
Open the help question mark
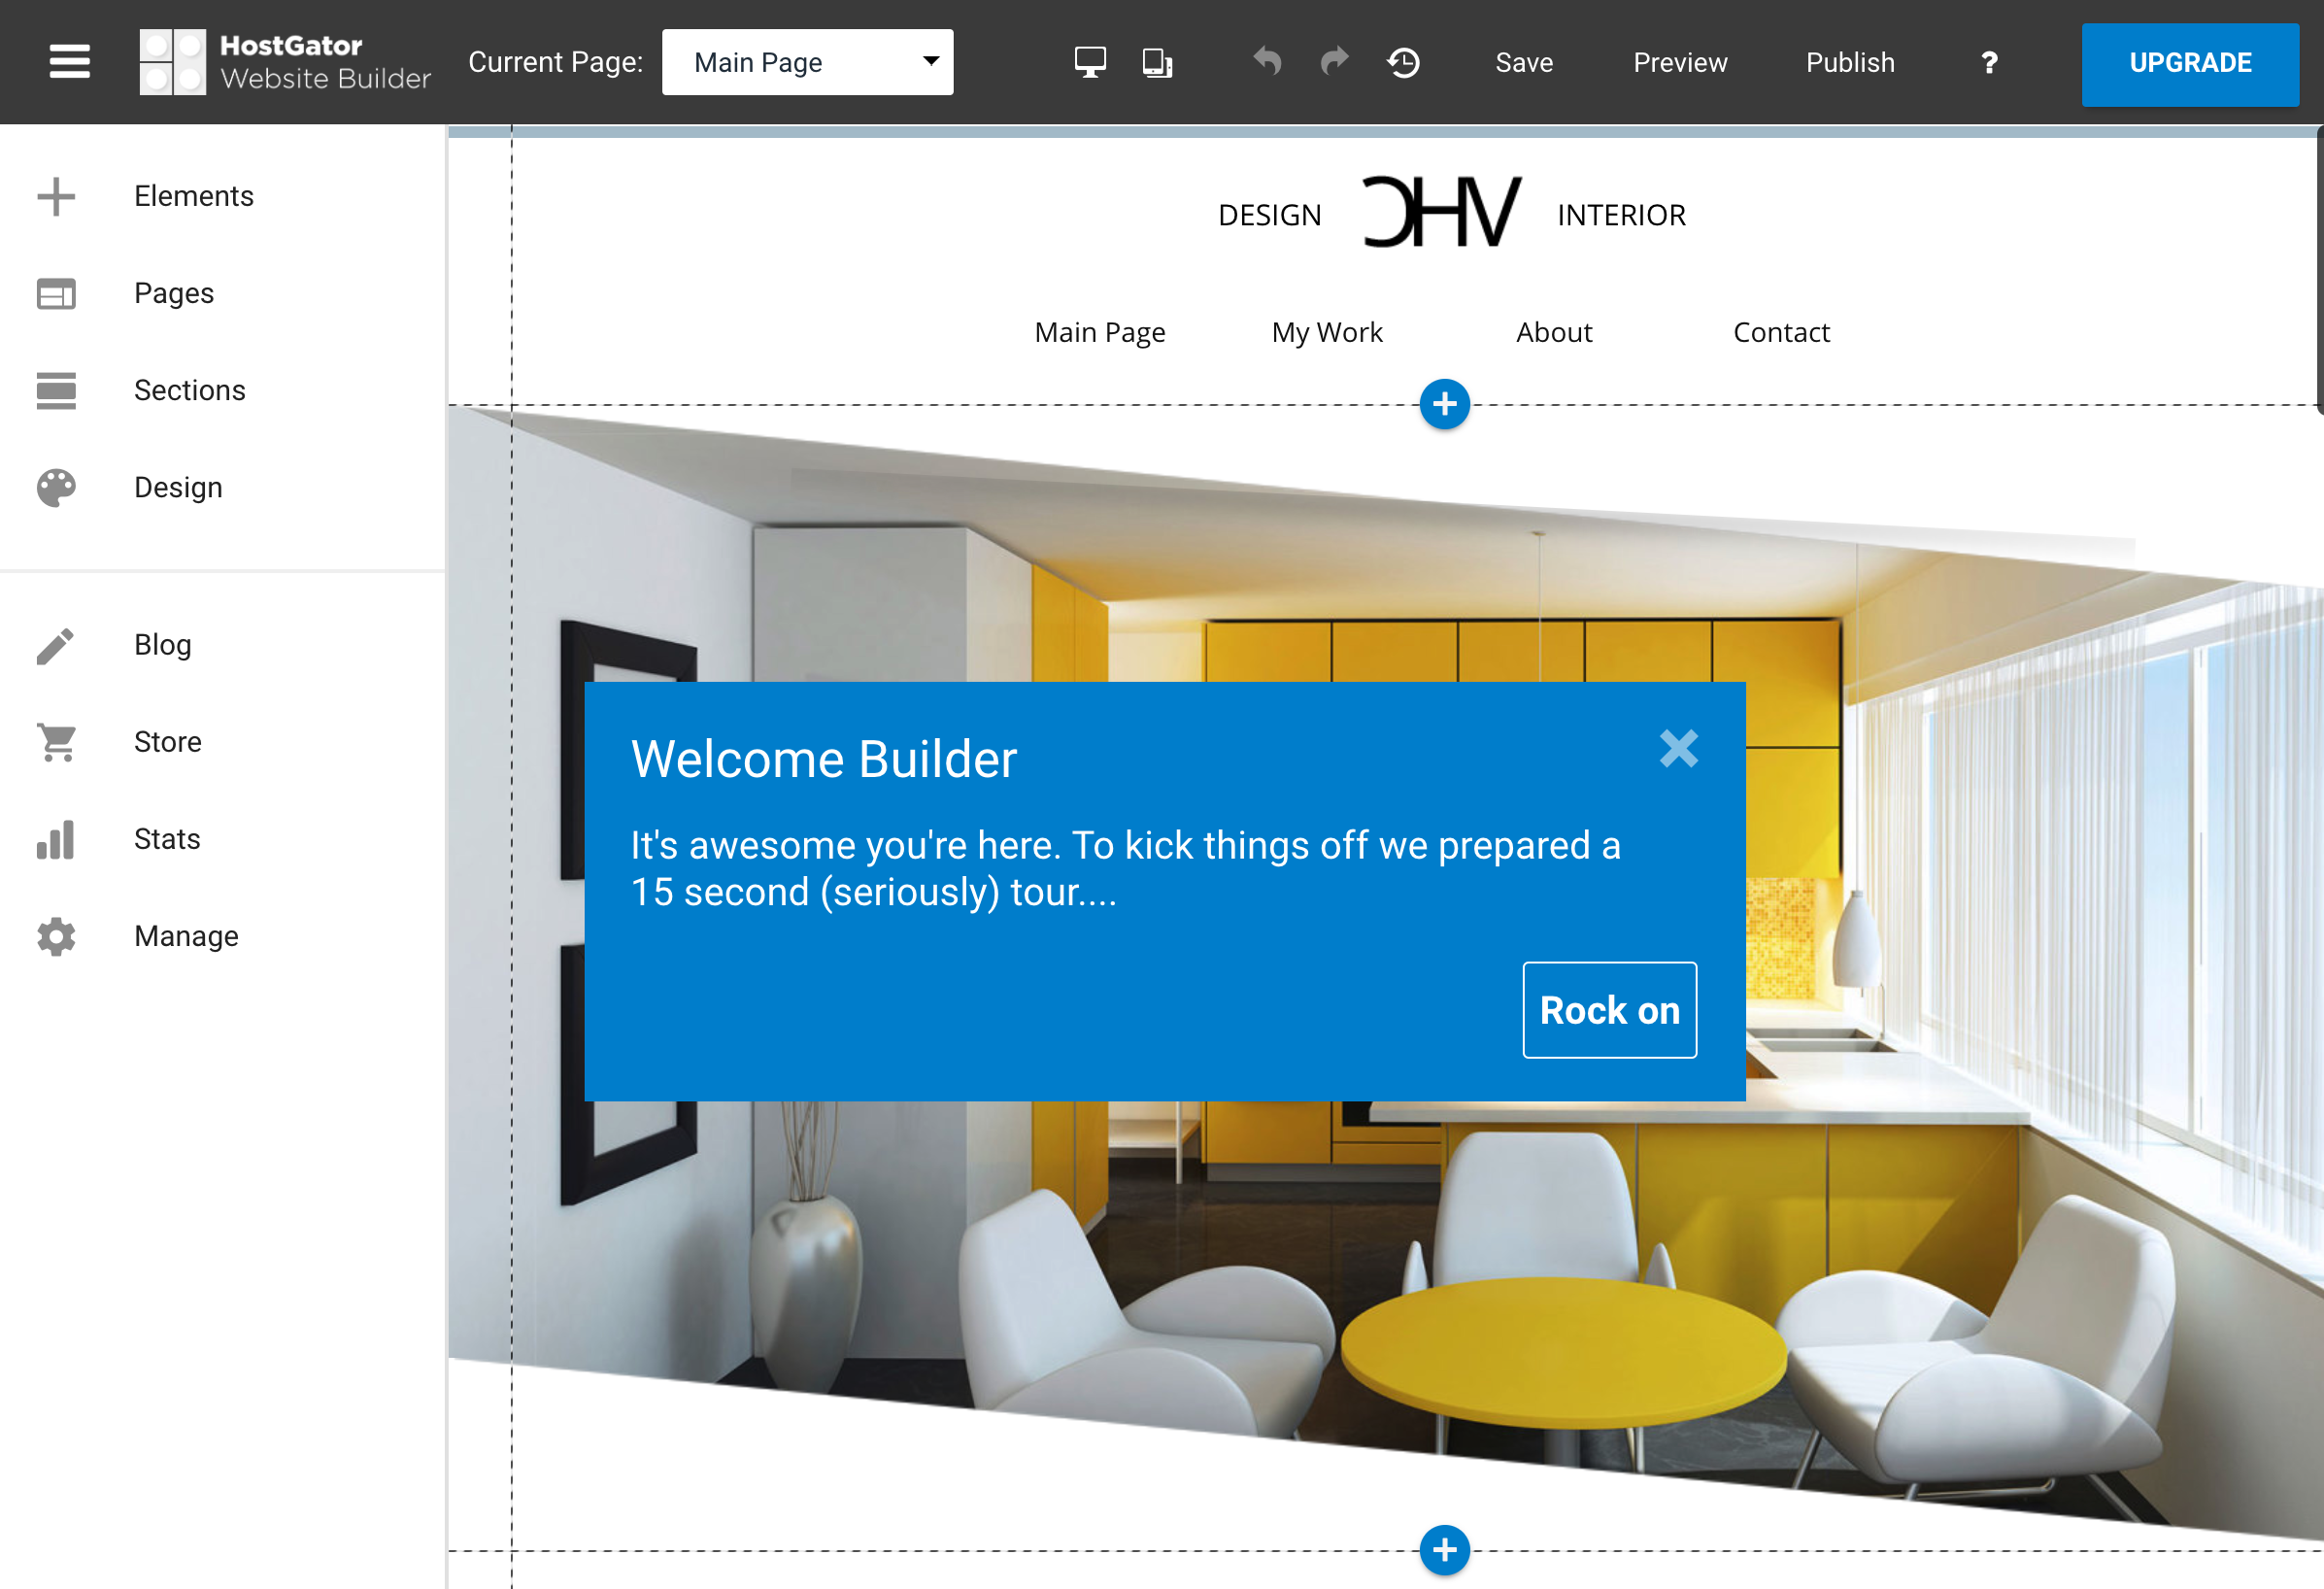(x=1989, y=62)
